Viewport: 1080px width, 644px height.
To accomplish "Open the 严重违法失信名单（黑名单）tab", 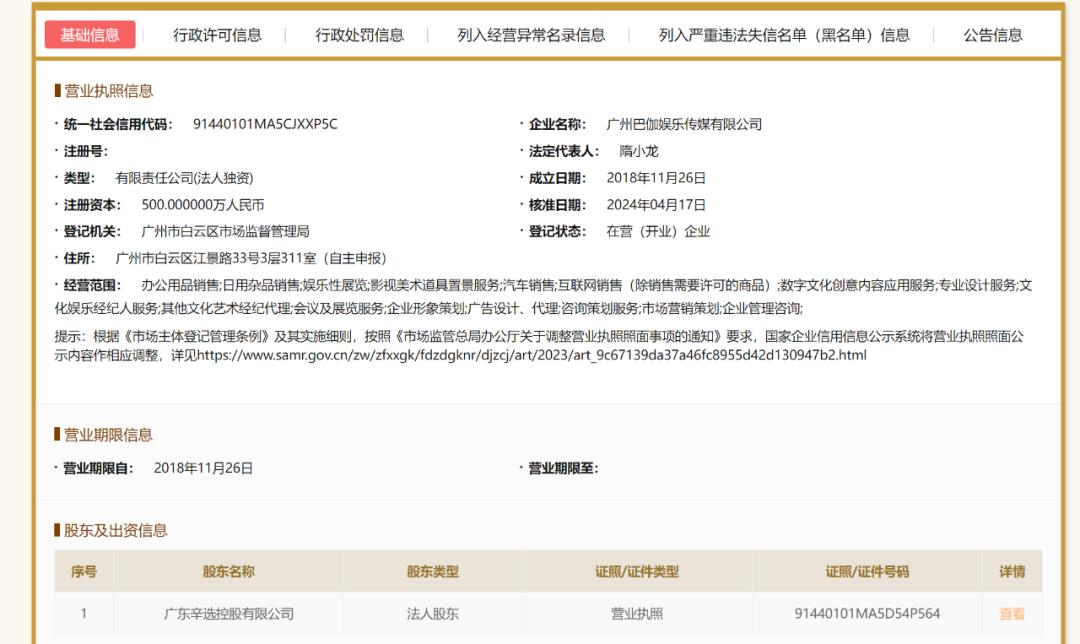I will [784, 35].
